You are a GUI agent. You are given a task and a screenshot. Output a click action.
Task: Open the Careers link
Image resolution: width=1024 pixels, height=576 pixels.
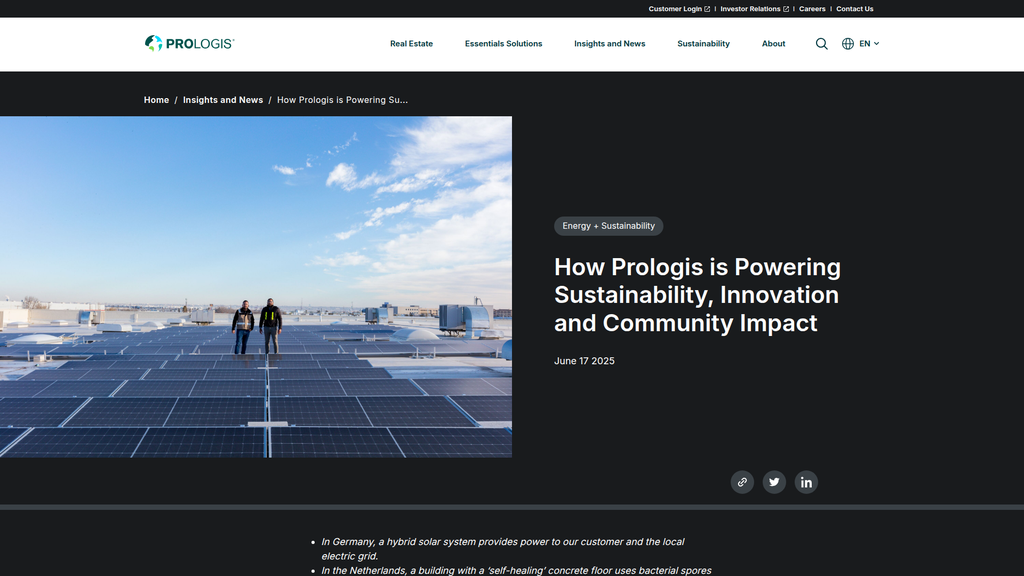point(812,9)
